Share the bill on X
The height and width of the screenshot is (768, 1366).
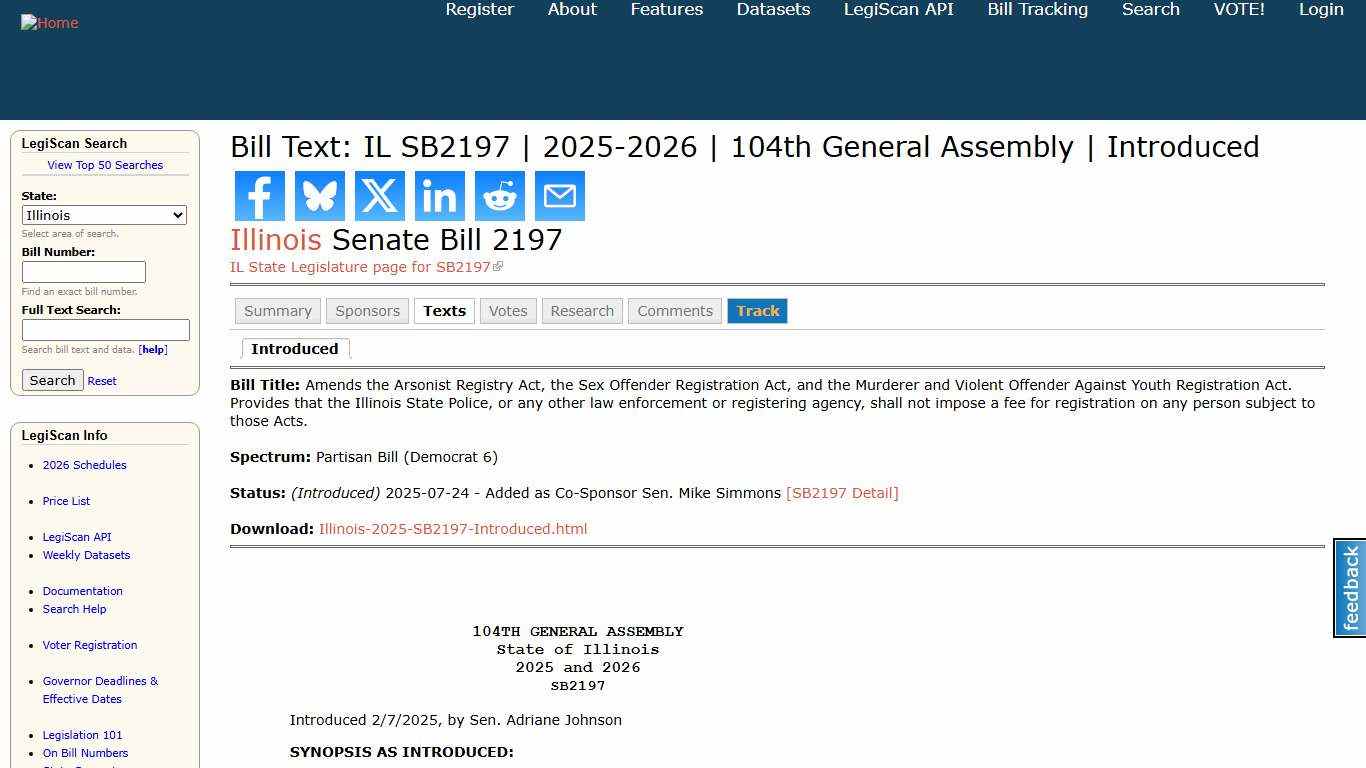(x=379, y=195)
